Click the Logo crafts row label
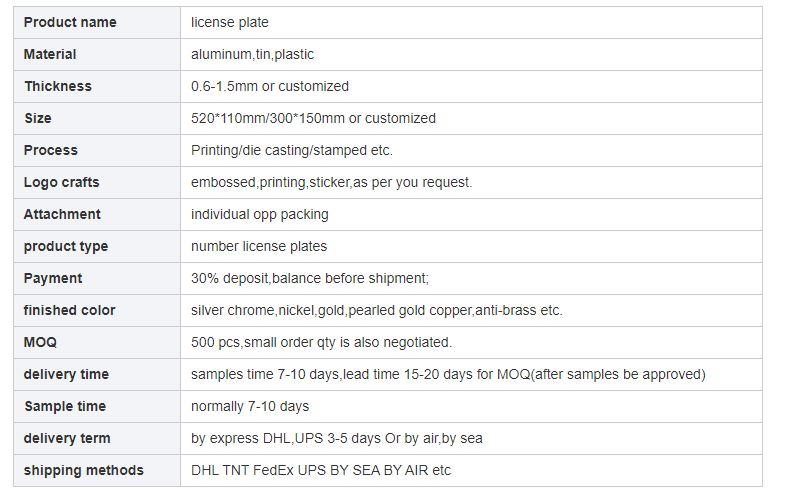This screenshot has height=504, width=808. (61, 182)
